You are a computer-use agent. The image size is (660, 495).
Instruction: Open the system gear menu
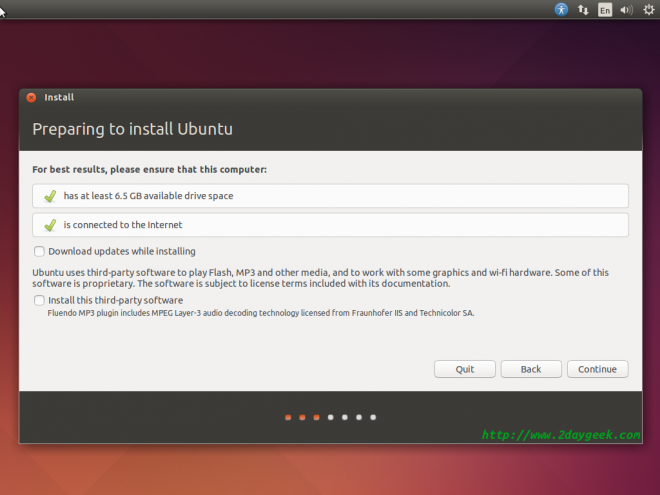(x=648, y=10)
